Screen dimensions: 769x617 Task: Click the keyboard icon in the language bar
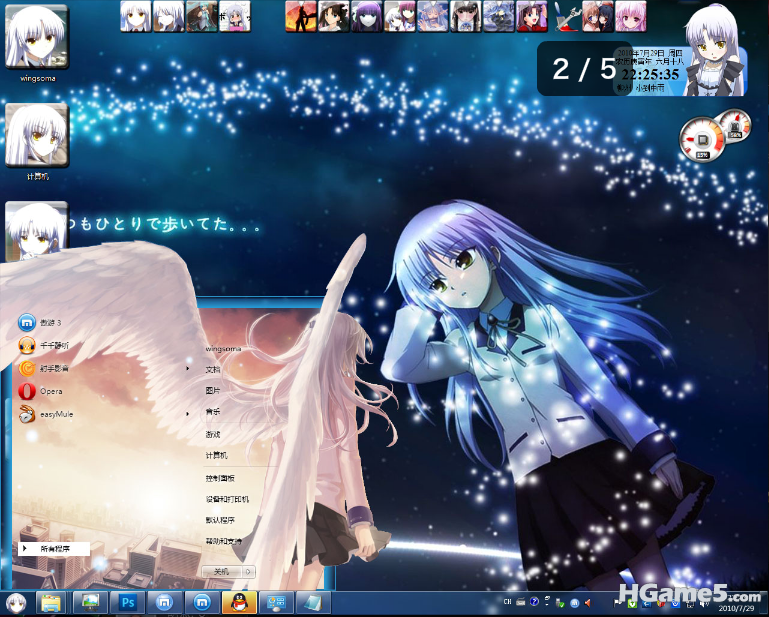click(x=521, y=602)
